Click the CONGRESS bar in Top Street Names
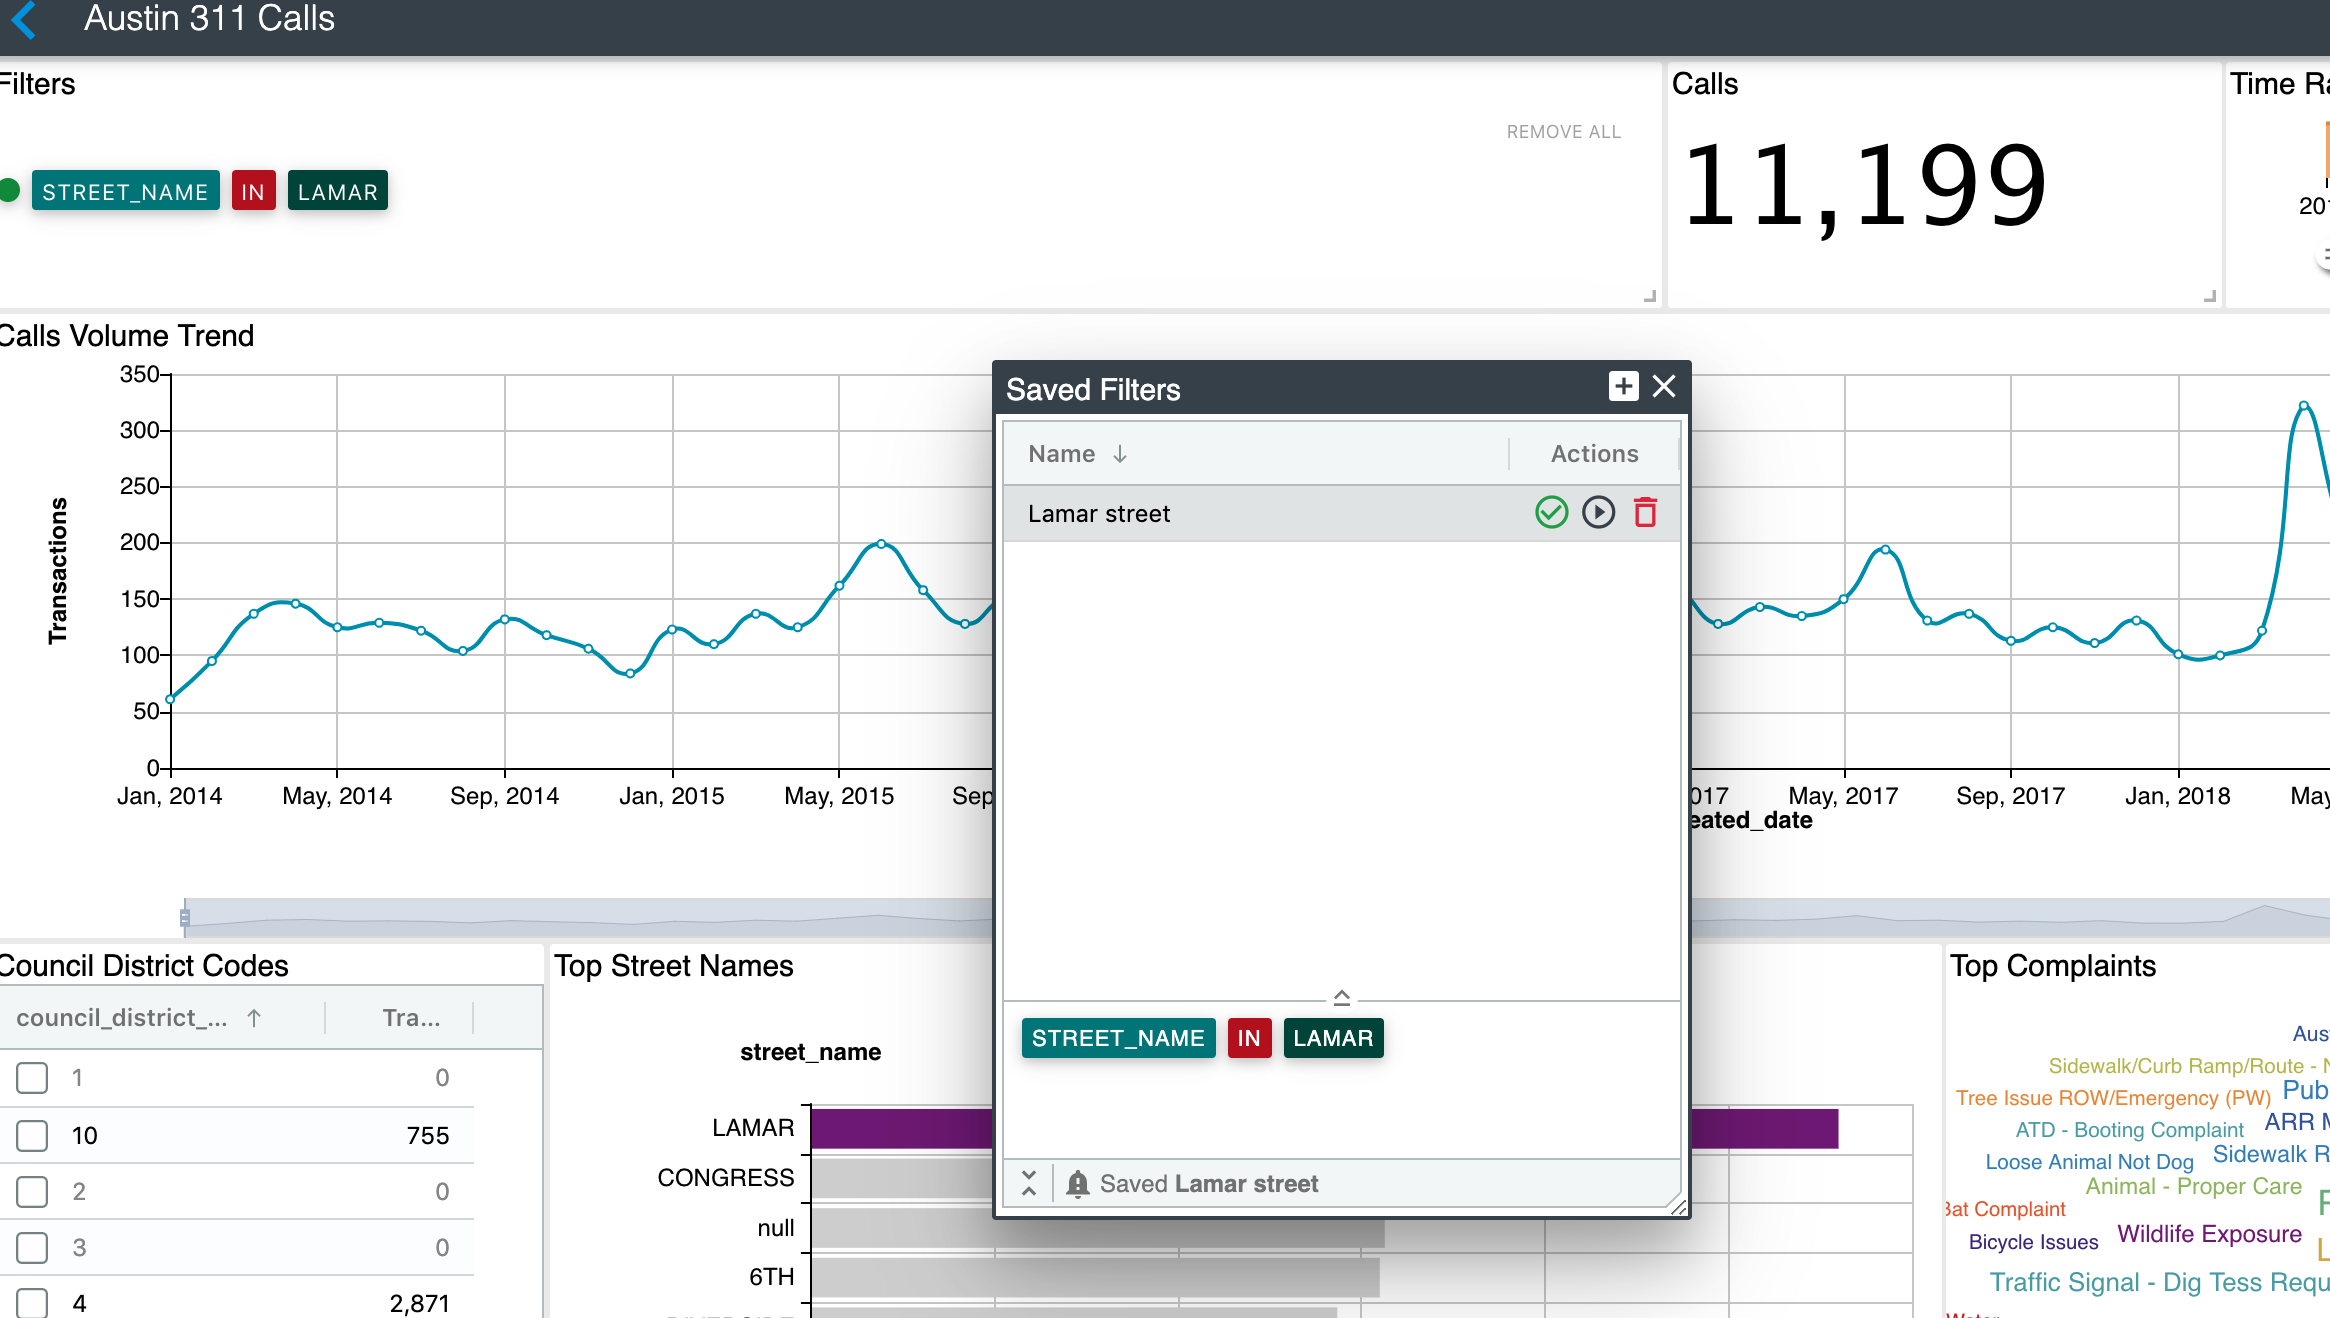The width and height of the screenshot is (2330, 1318). click(x=902, y=1178)
